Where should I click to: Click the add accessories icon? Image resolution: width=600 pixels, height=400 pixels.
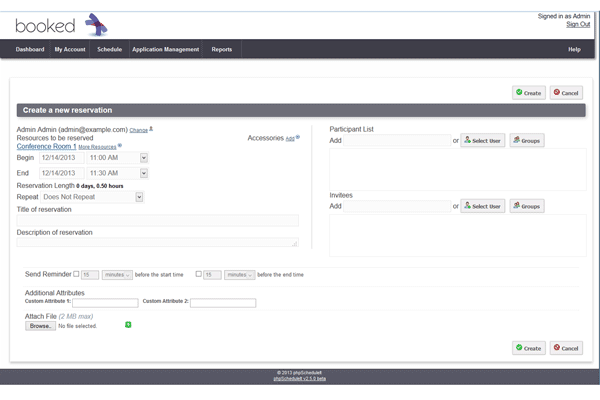299,138
